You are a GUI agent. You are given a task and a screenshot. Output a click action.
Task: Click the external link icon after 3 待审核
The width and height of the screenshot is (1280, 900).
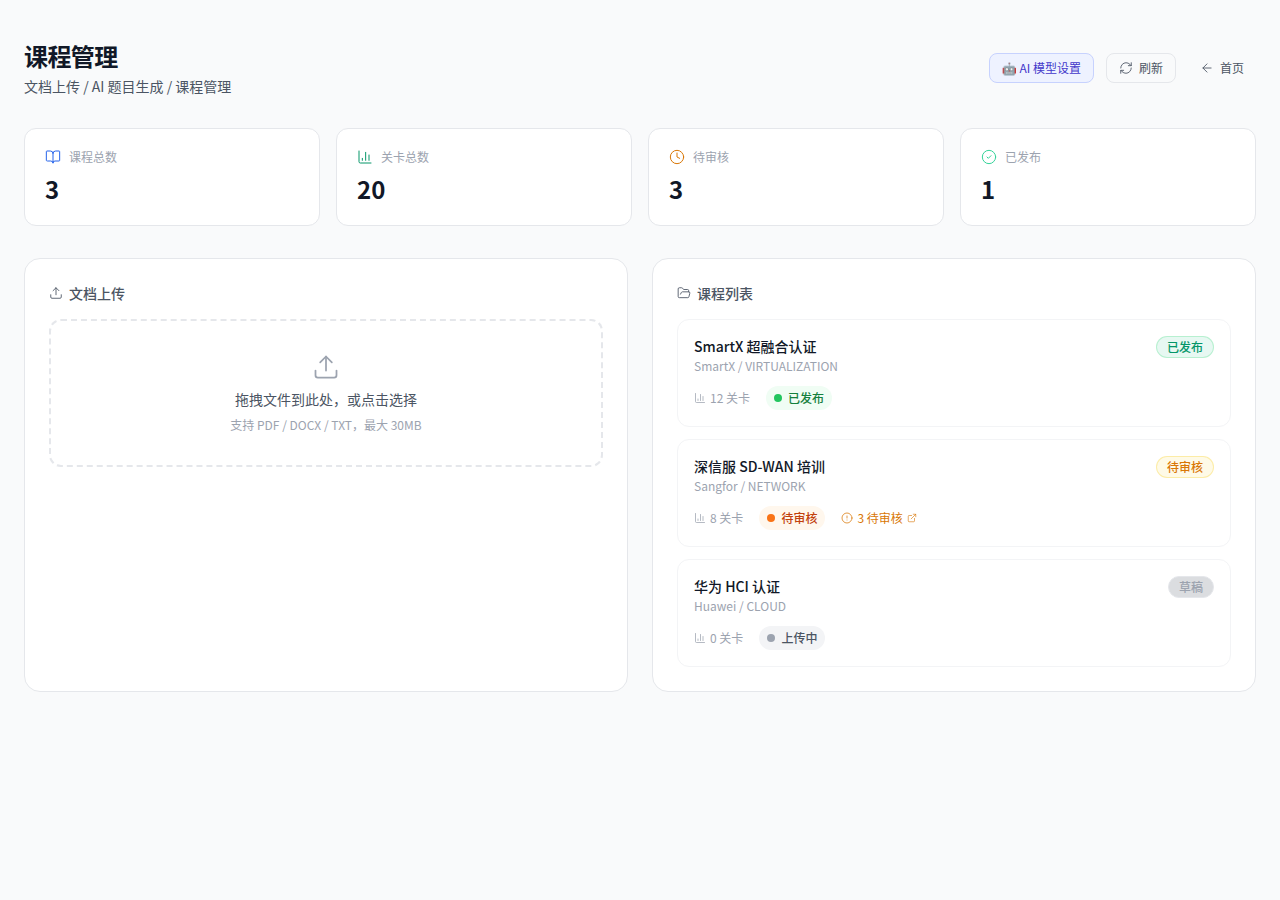tap(911, 518)
